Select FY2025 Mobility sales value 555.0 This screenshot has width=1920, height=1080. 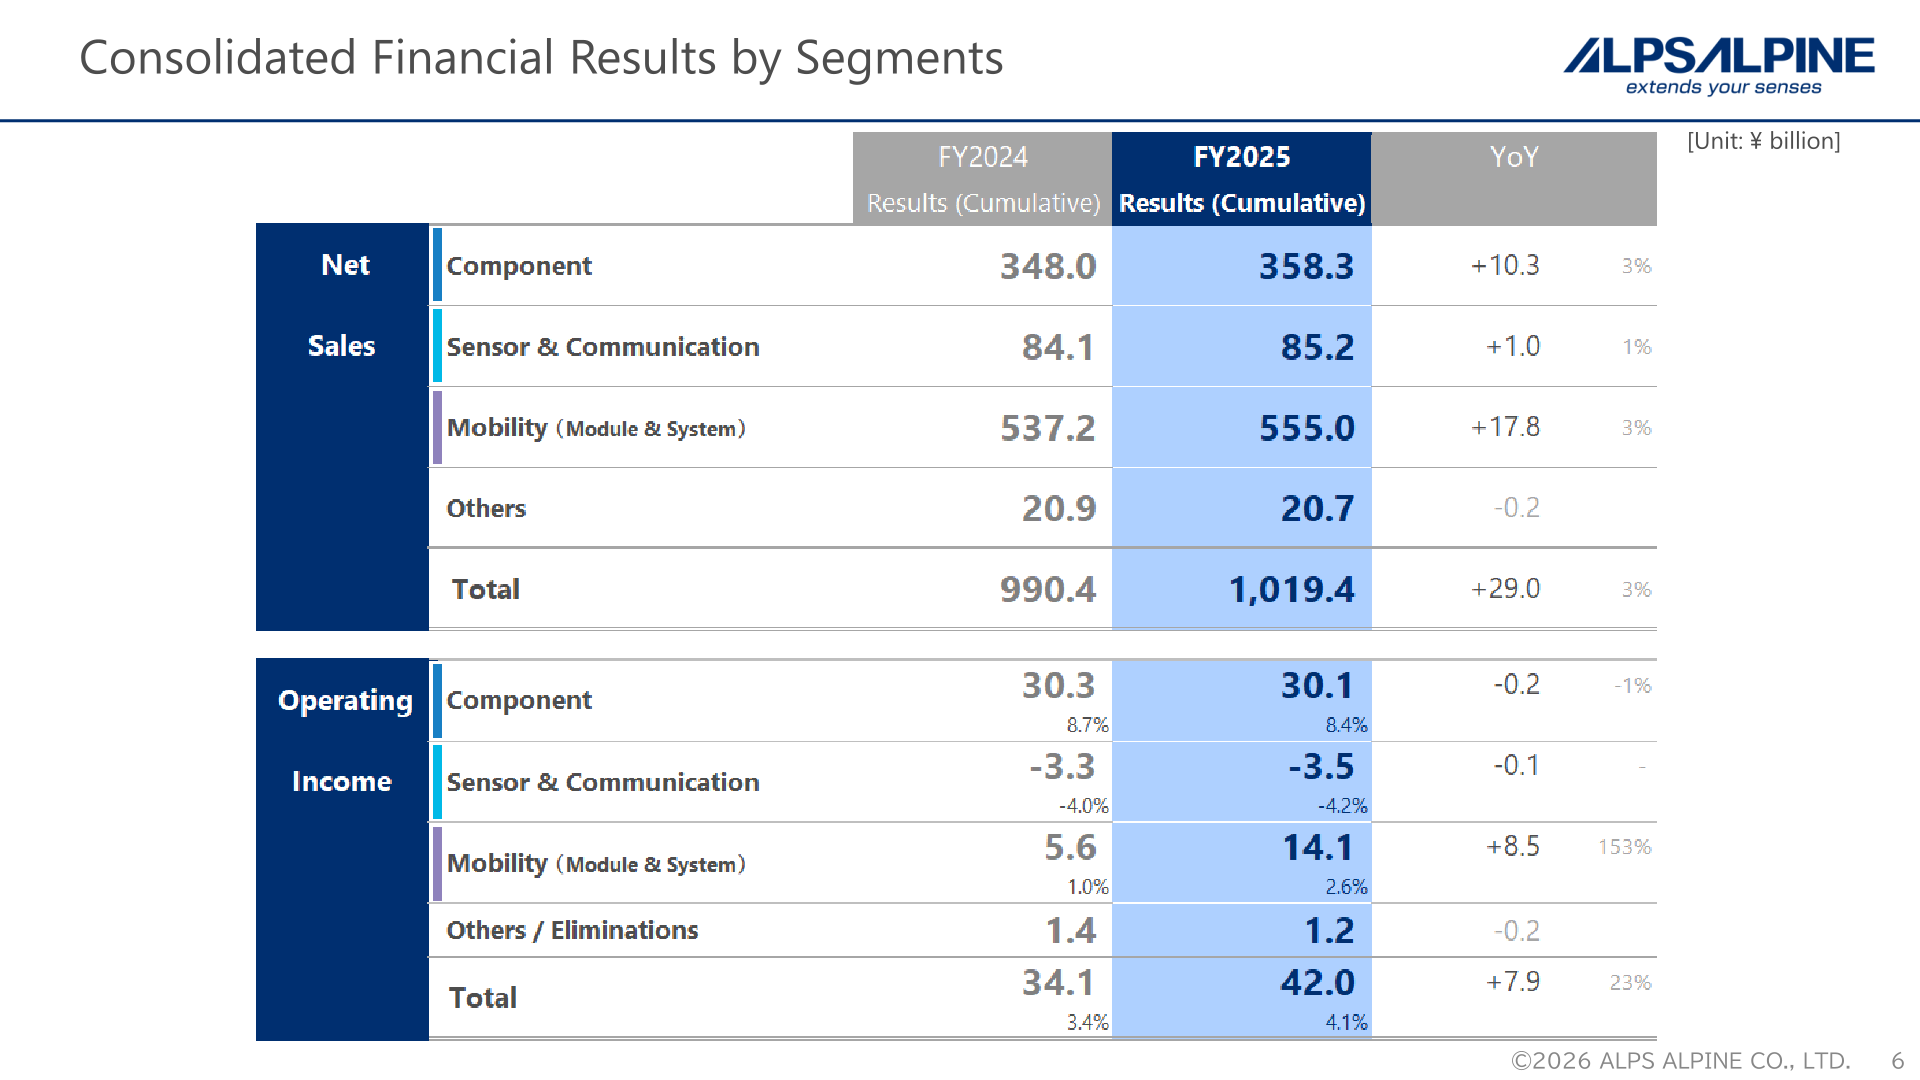1307,428
